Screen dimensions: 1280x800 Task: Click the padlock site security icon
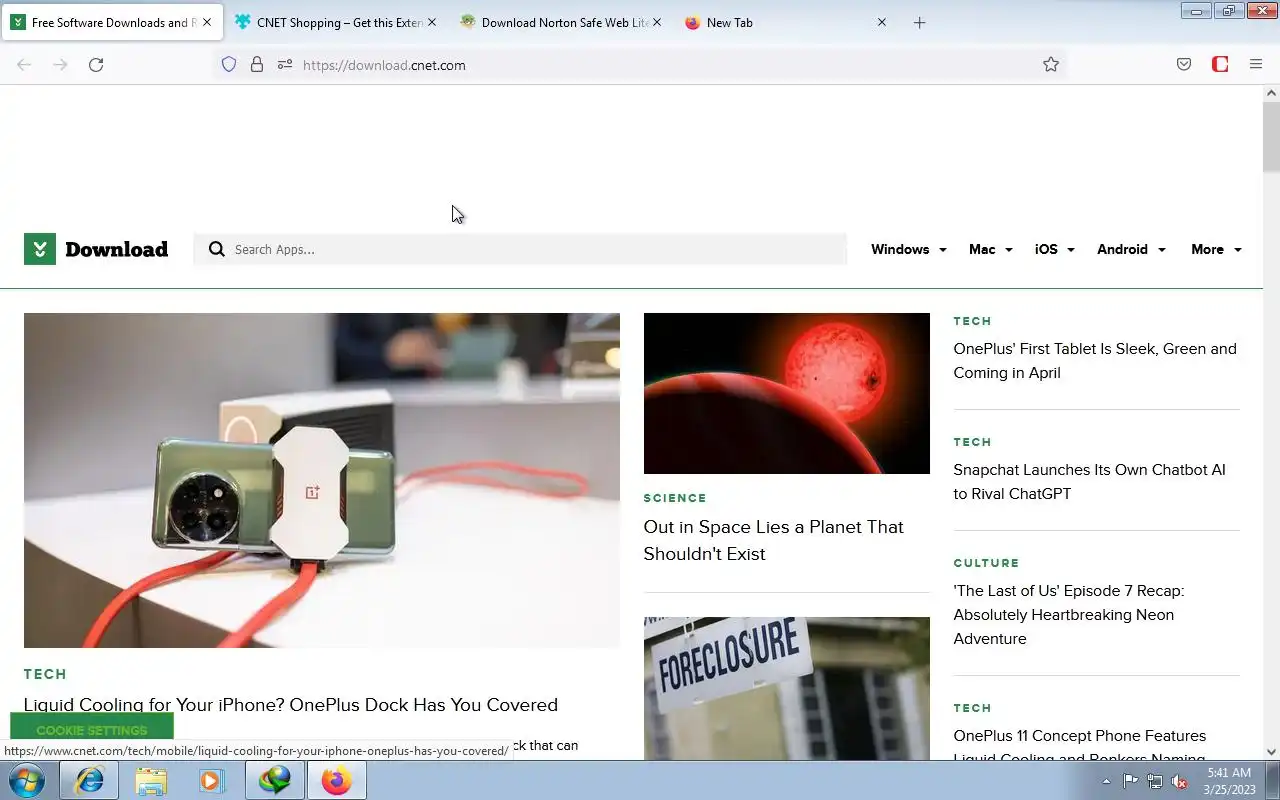pyautogui.click(x=257, y=65)
